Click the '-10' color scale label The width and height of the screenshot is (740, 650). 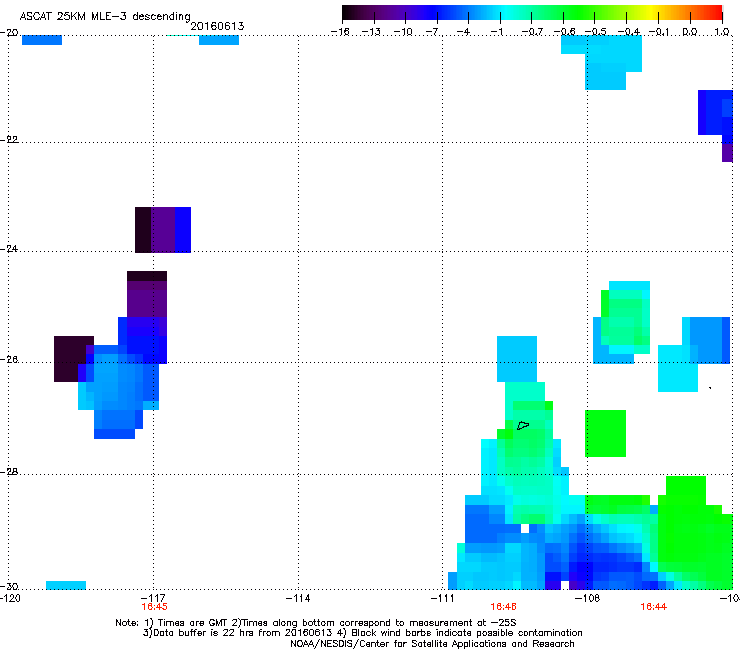403,32
